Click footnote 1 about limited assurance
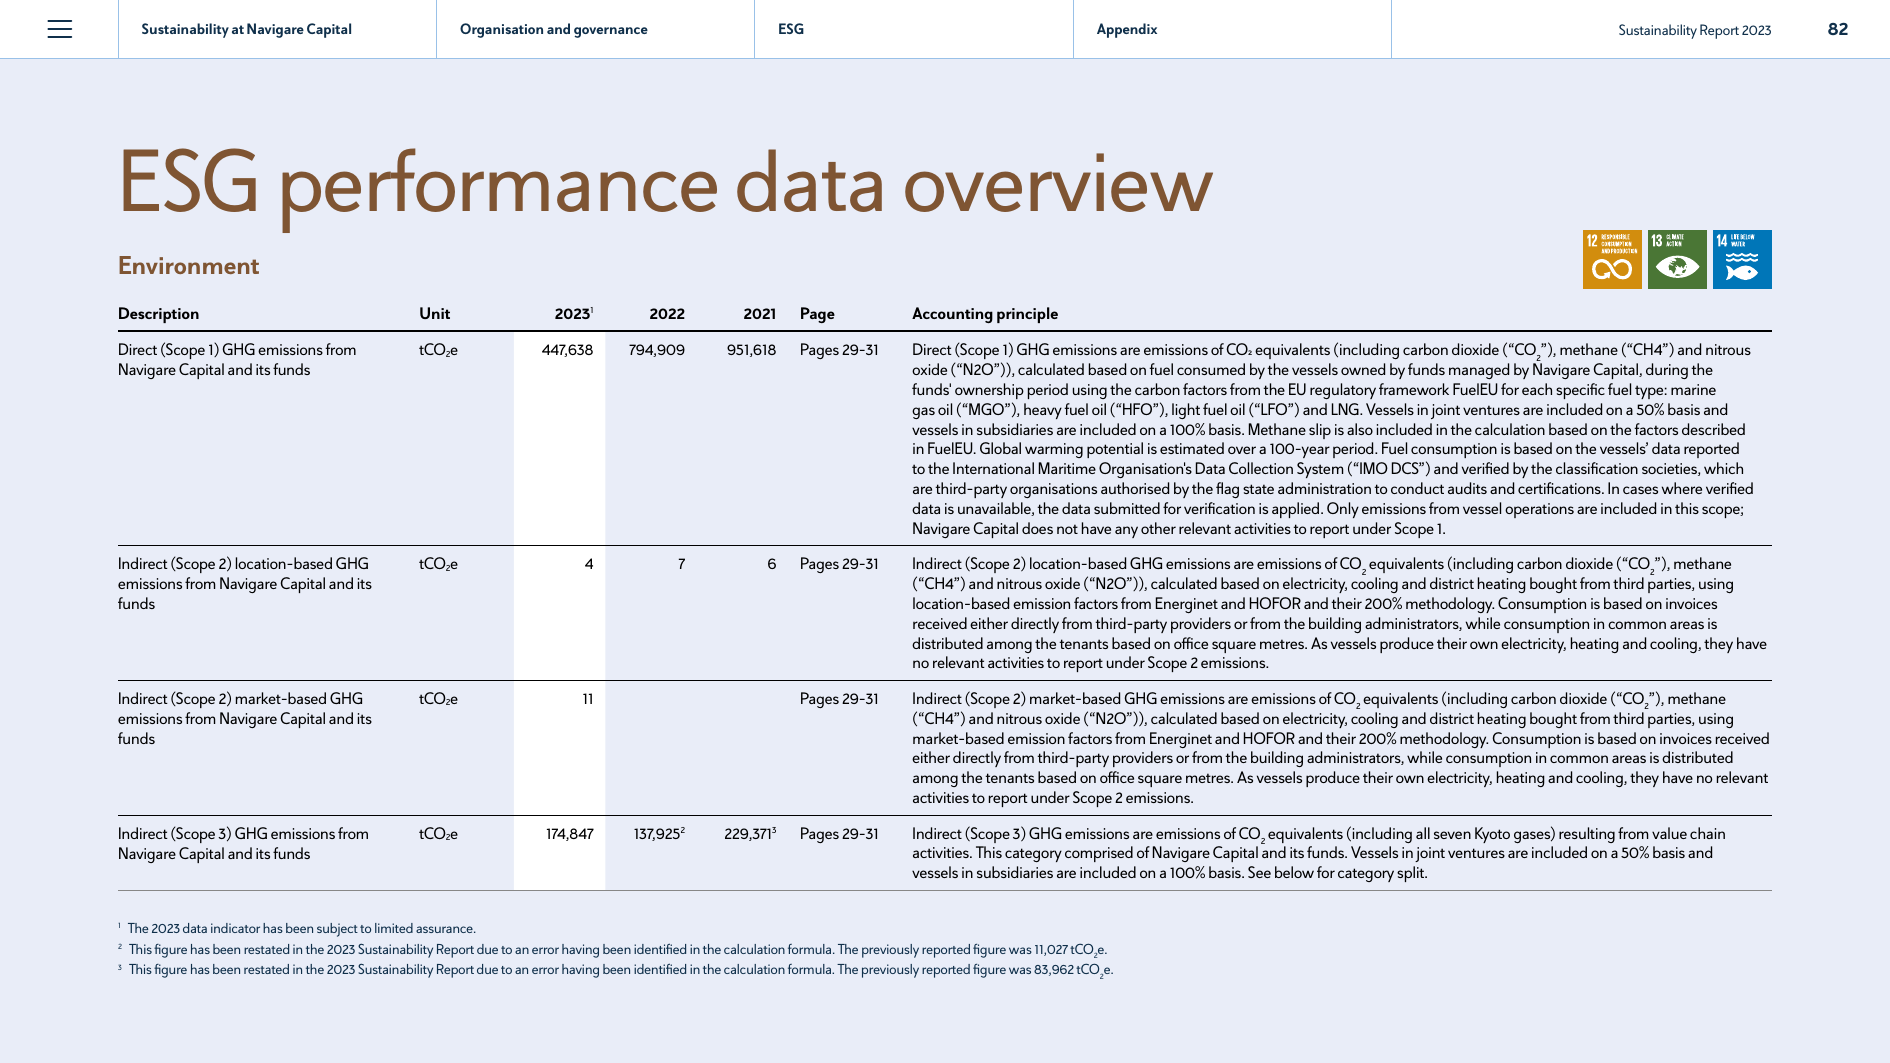Image resolution: width=1890 pixels, height=1063 pixels. point(297,929)
